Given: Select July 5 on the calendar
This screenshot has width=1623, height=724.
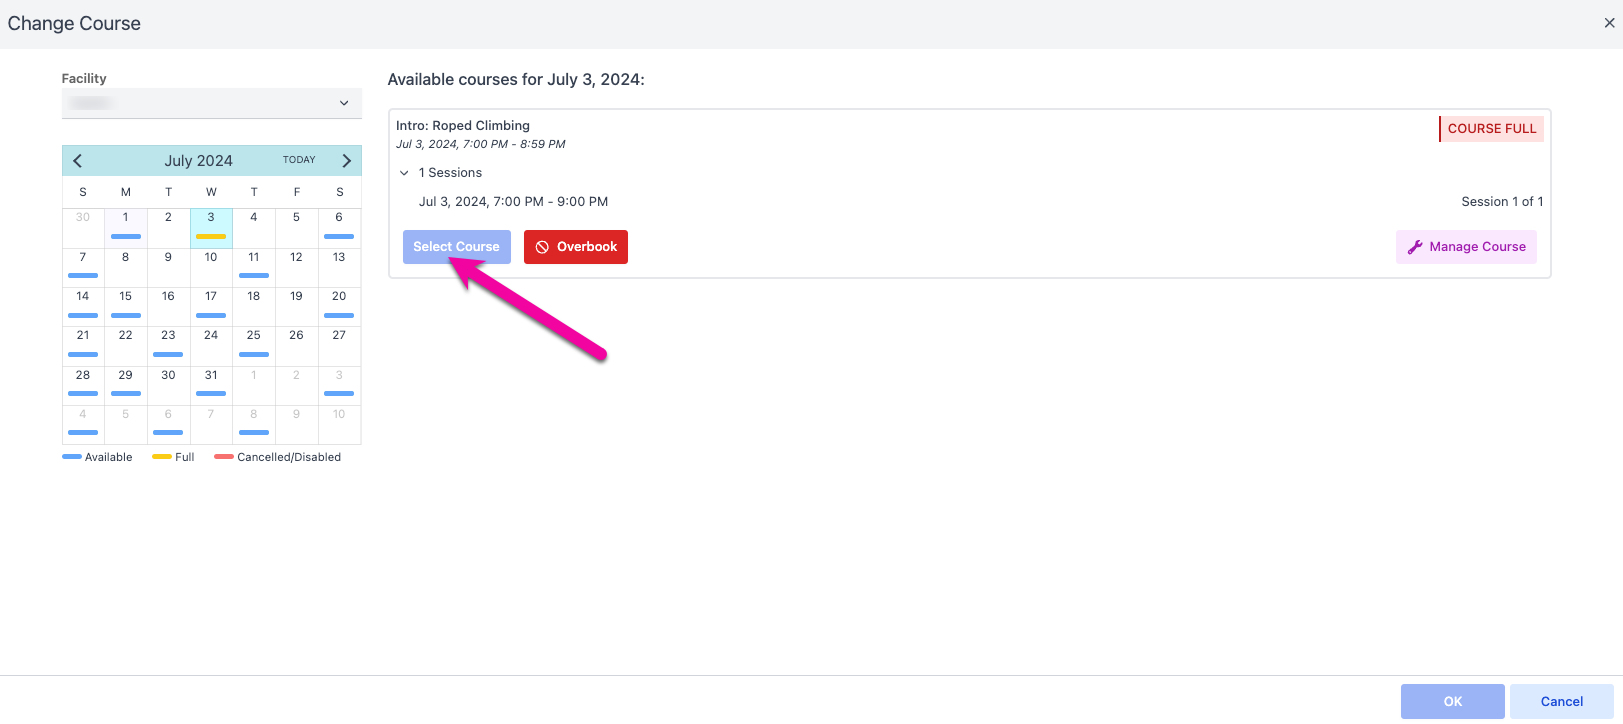Looking at the screenshot, I should tap(297, 228).
